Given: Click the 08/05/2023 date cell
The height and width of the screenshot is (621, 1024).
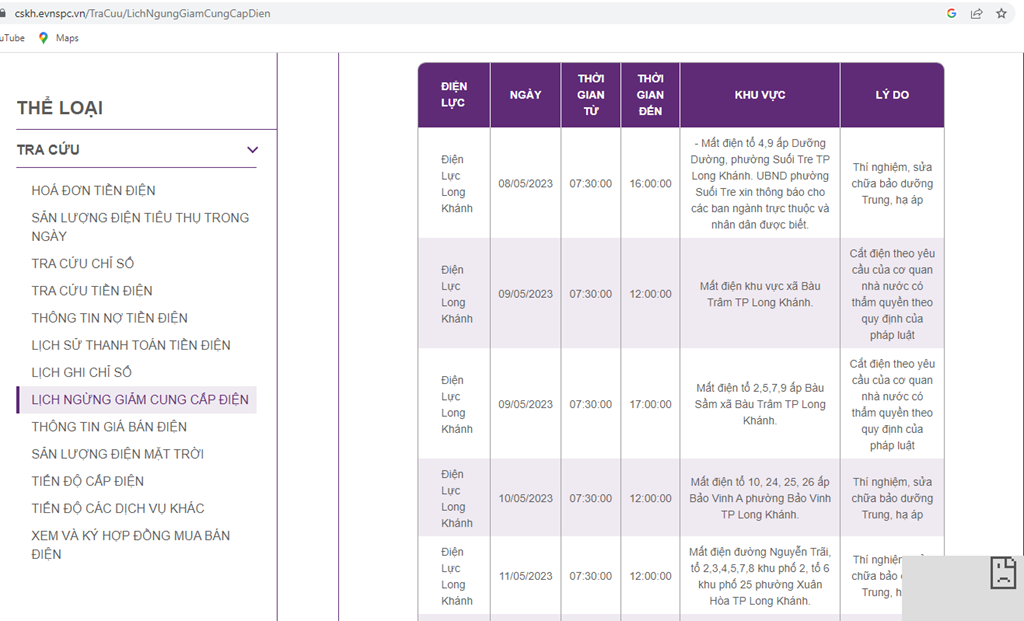Looking at the screenshot, I should (525, 184).
